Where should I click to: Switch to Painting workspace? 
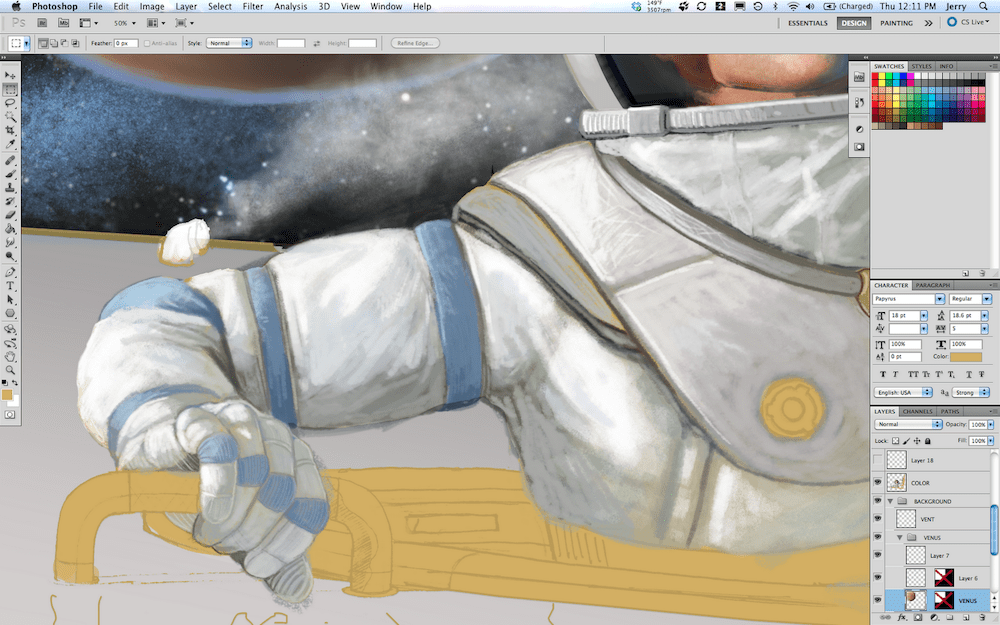coord(896,23)
